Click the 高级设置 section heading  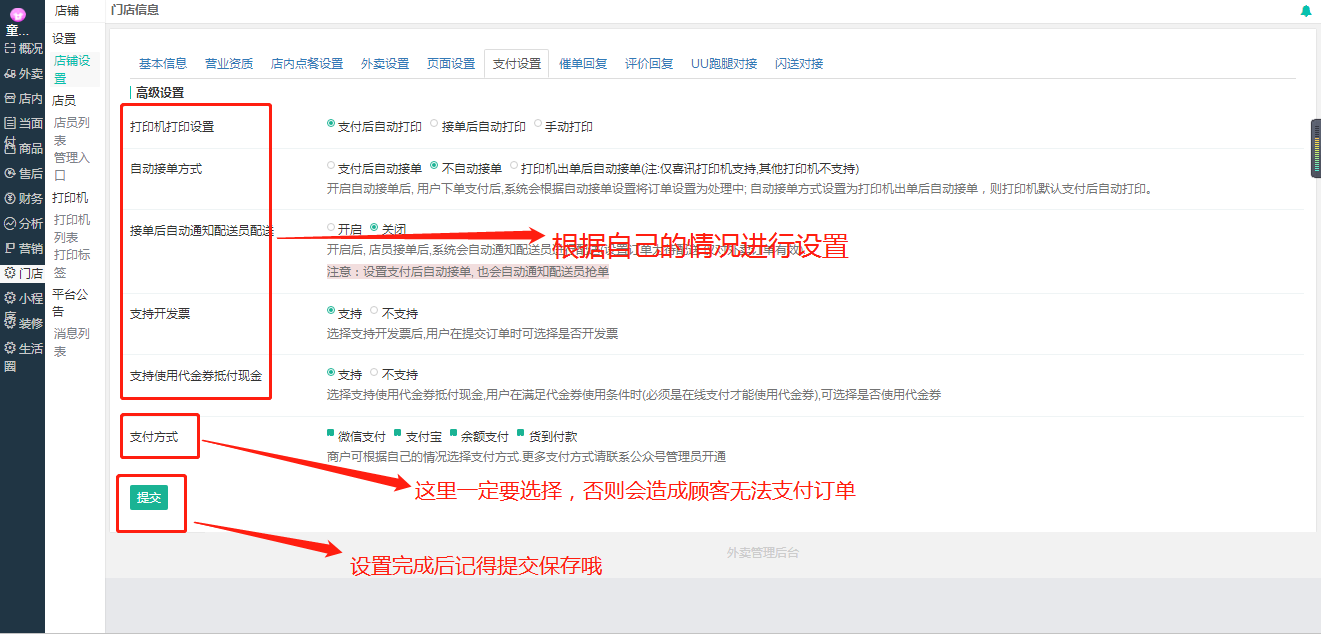(x=160, y=92)
